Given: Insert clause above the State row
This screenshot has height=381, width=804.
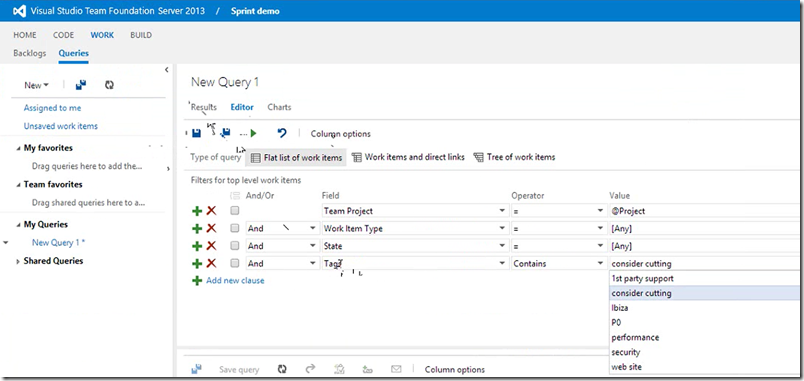Looking at the screenshot, I should [197, 246].
